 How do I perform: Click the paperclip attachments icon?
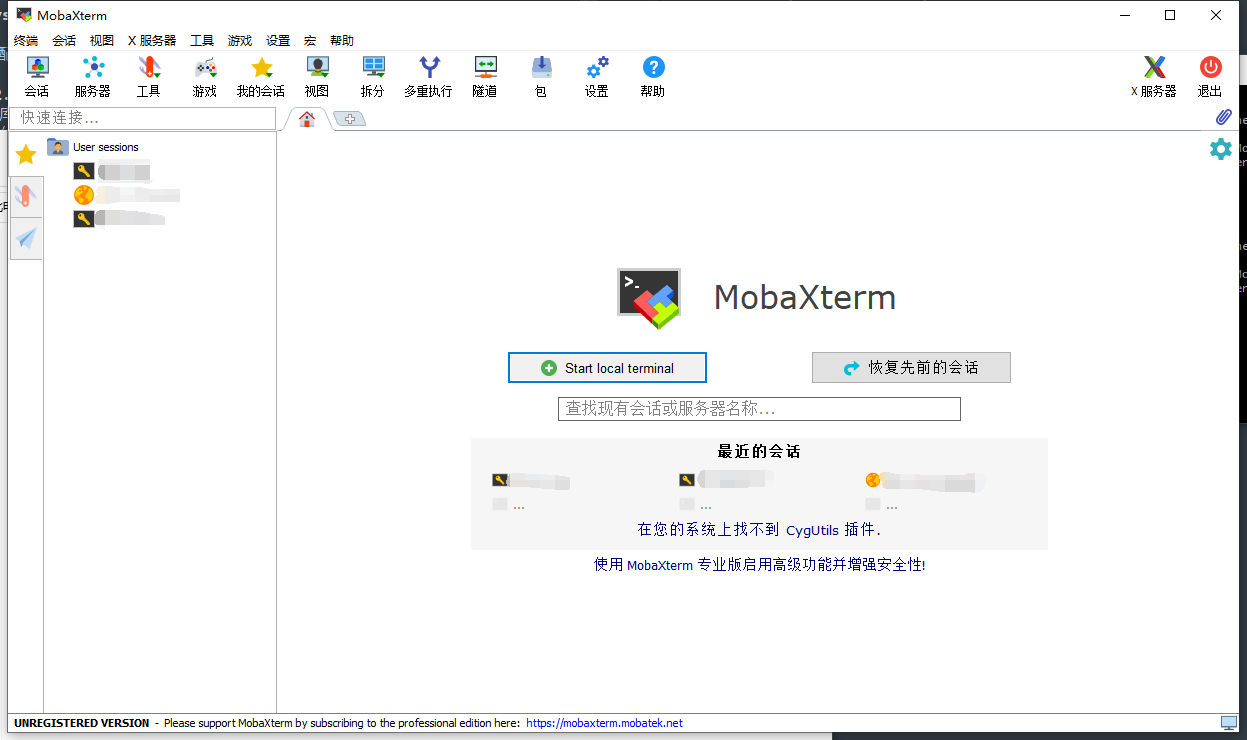1222,117
